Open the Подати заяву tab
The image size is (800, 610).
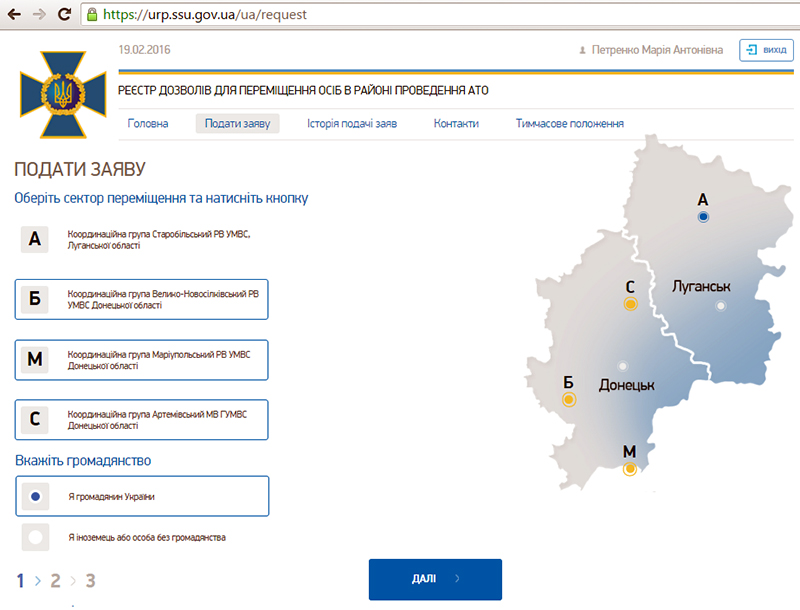click(x=237, y=123)
